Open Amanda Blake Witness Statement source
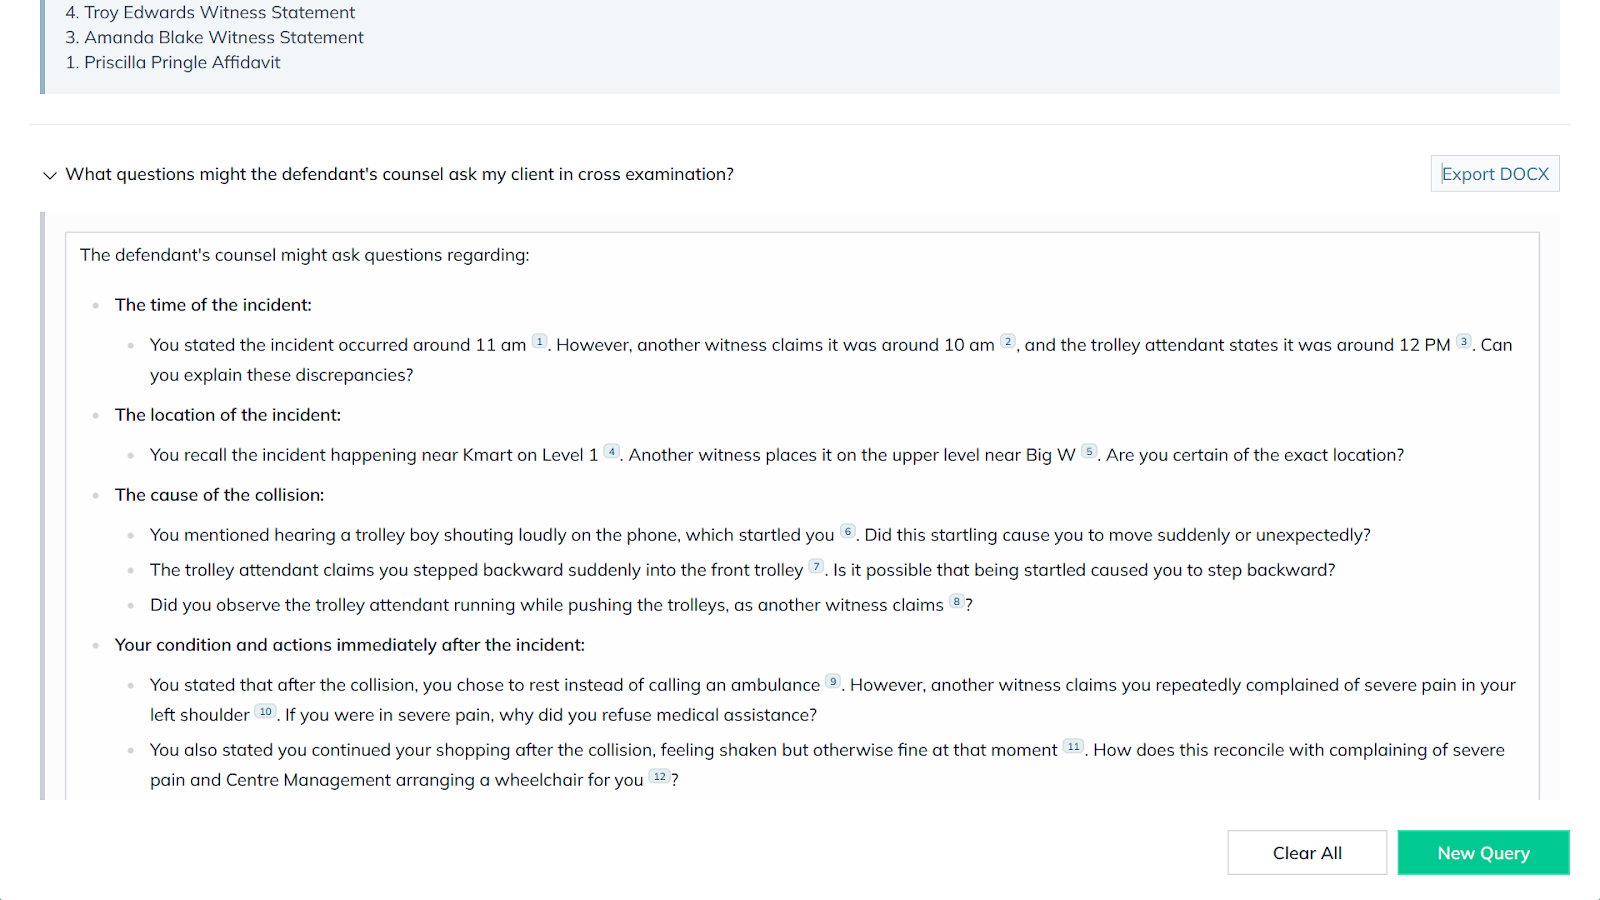The width and height of the screenshot is (1600, 900). (223, 38)
